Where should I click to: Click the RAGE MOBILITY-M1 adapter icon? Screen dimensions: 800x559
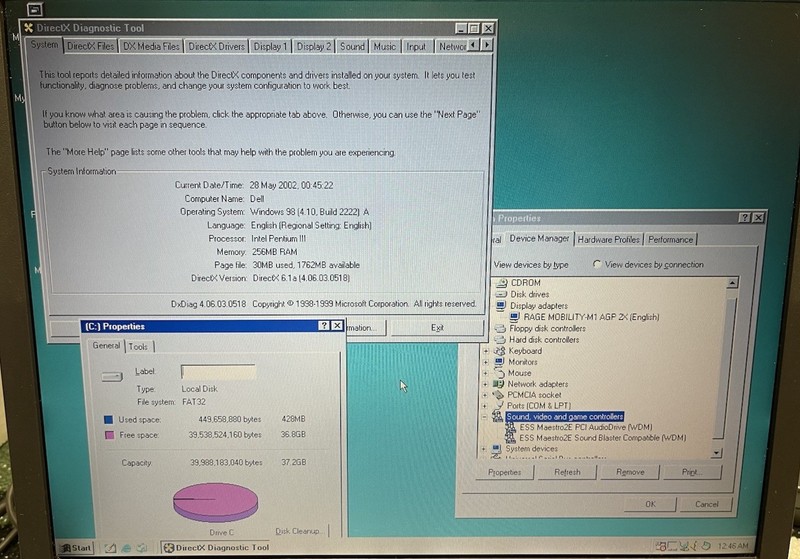514,317
